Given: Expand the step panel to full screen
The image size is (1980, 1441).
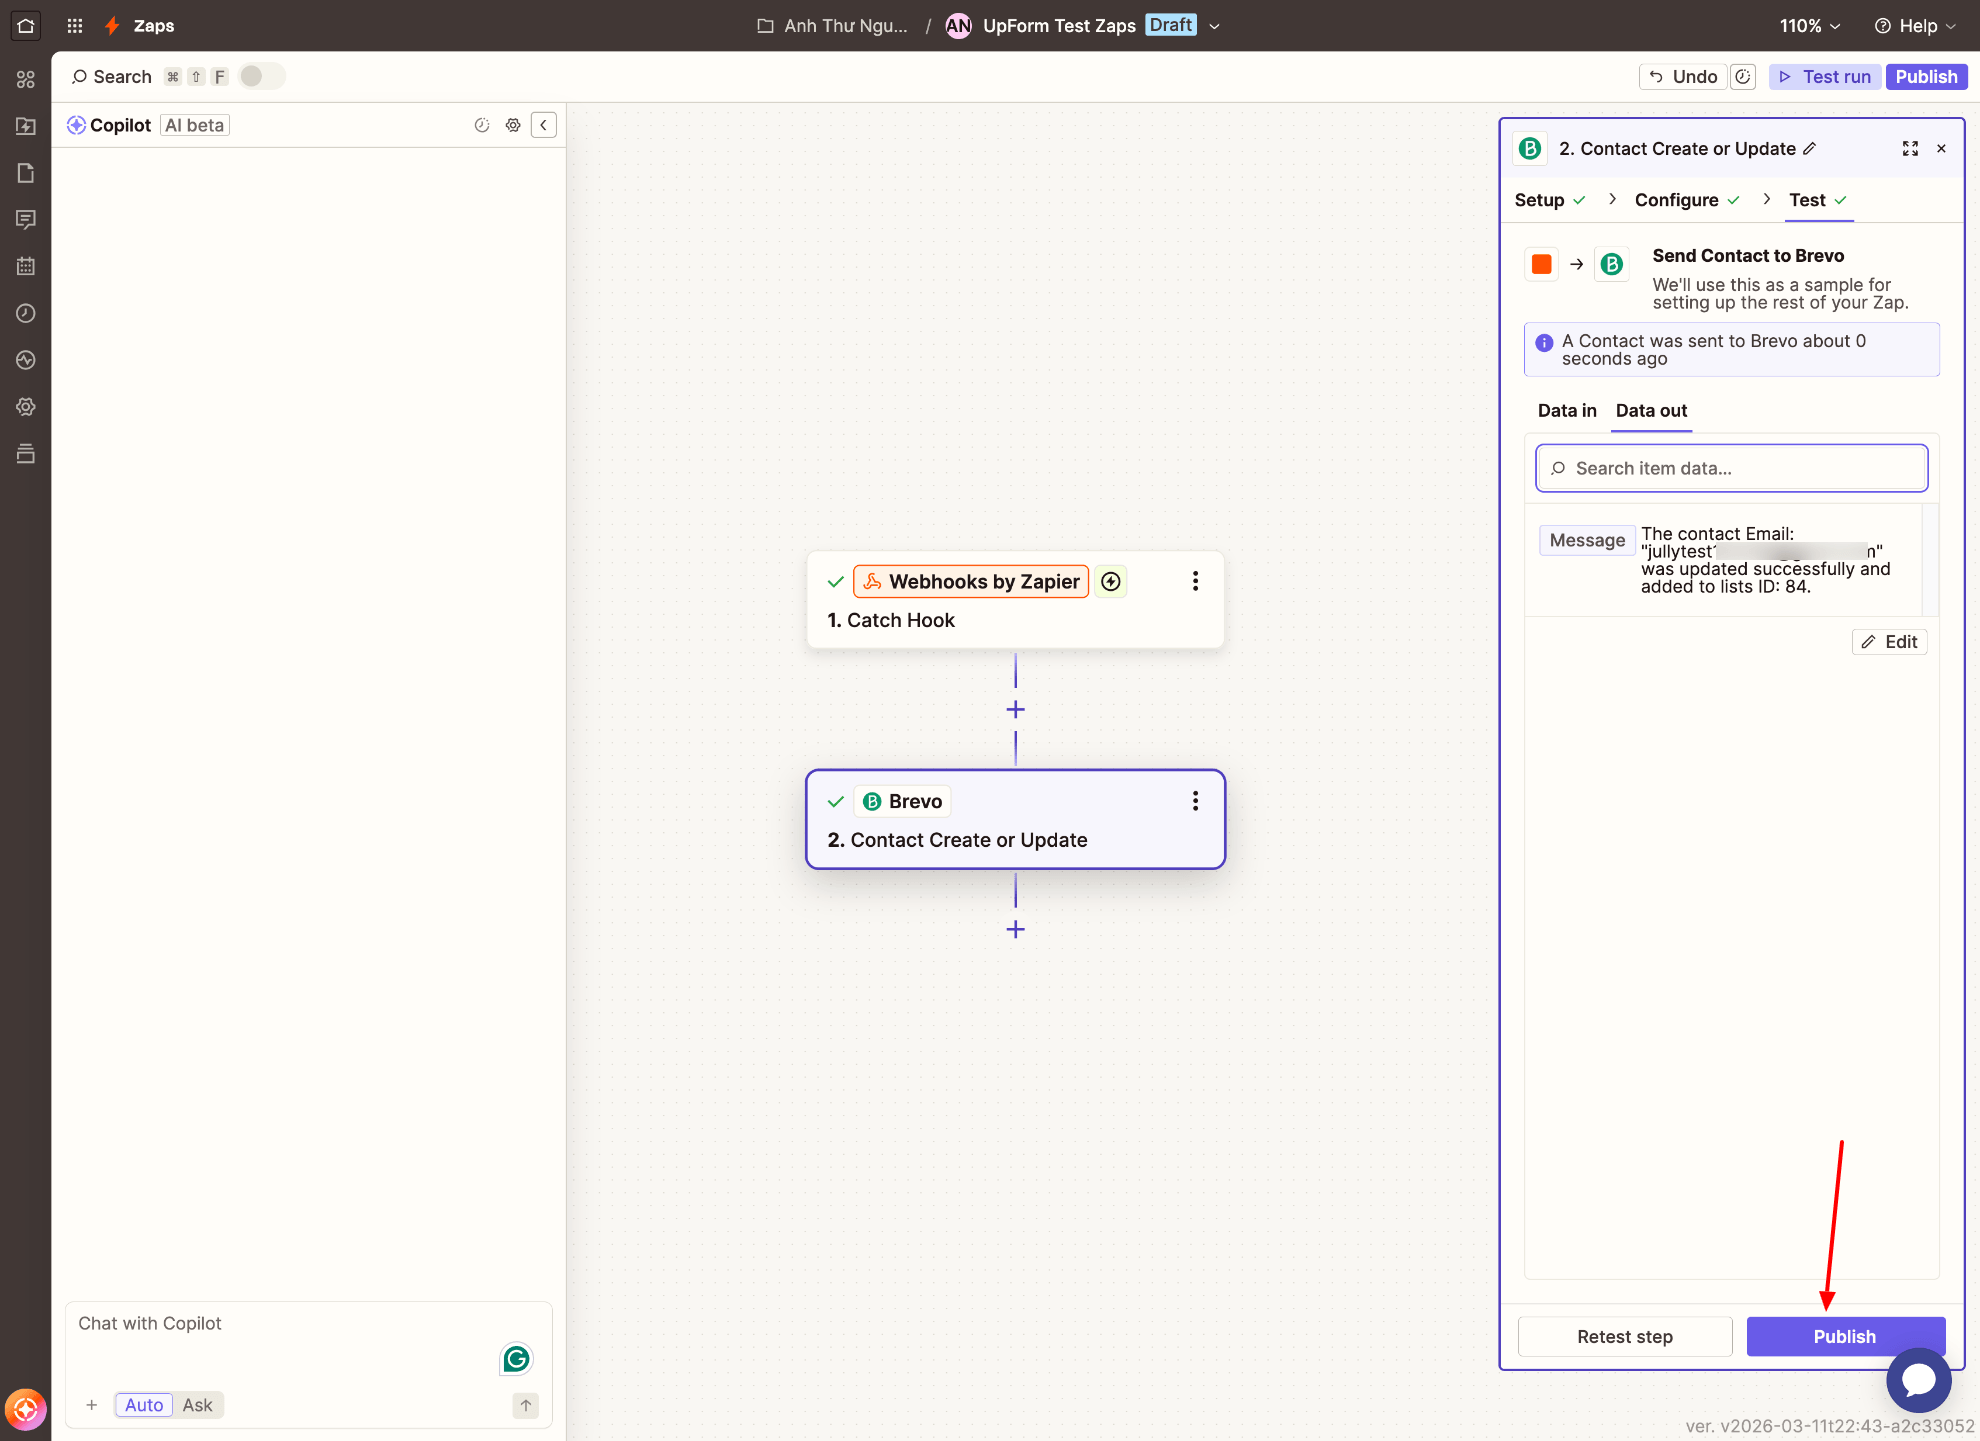Looking at the screenshot, I should pyautogui.click(x=1910, y=149).
